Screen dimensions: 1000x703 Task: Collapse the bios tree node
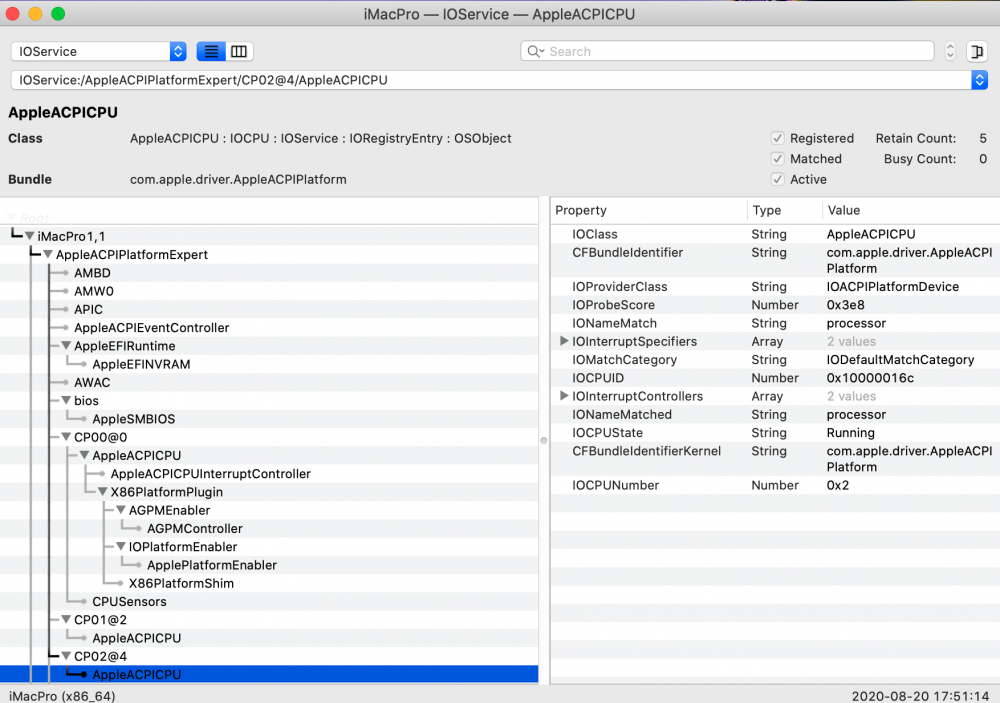click(x=66, y=401)
